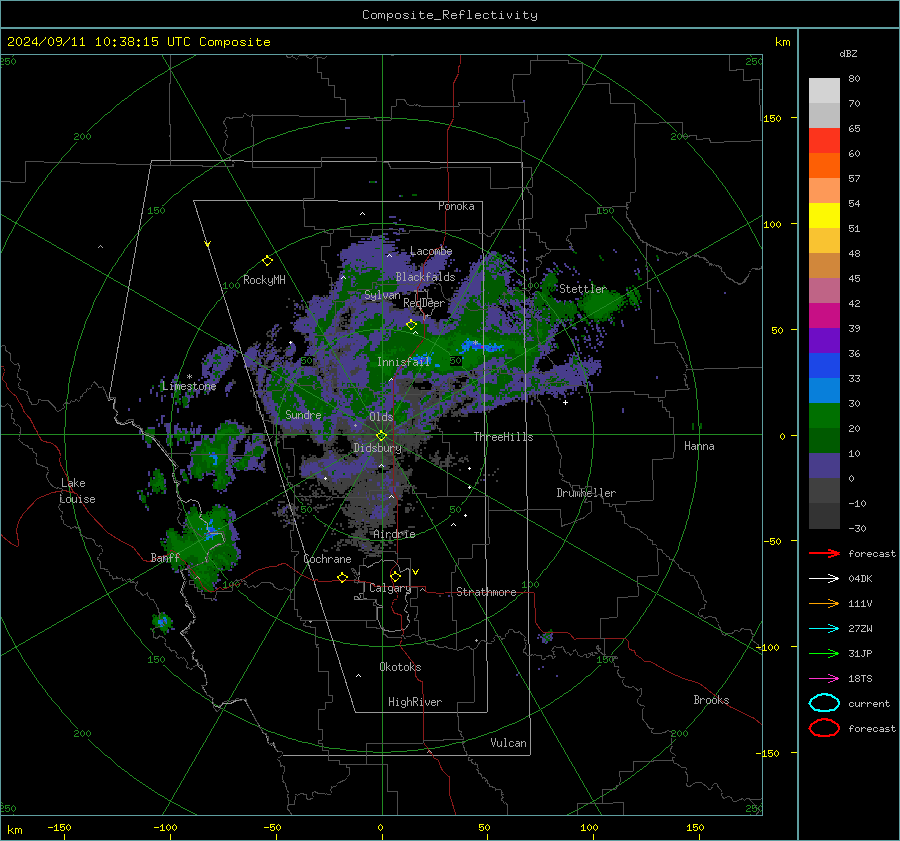The height and width of the screenshot is (841, 900).
Task: Click the Drumheller town label
Action: coord(586,493)
